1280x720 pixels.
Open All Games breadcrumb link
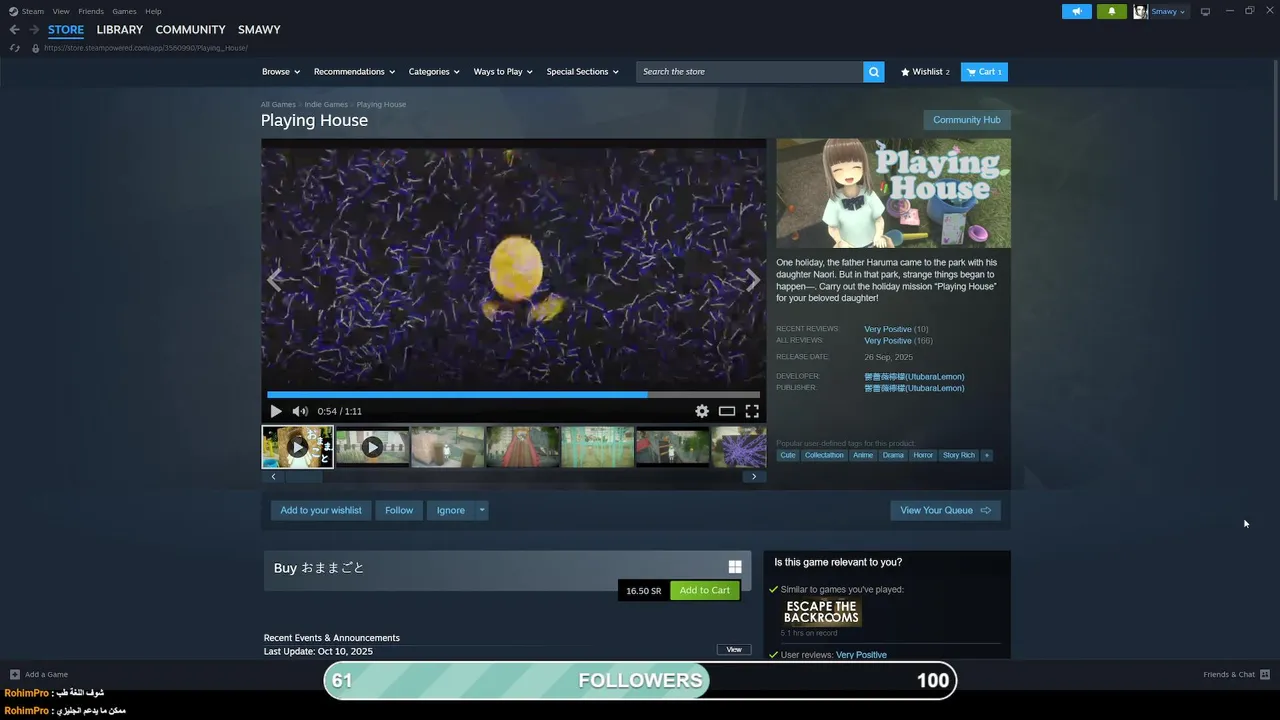[278, 104]
